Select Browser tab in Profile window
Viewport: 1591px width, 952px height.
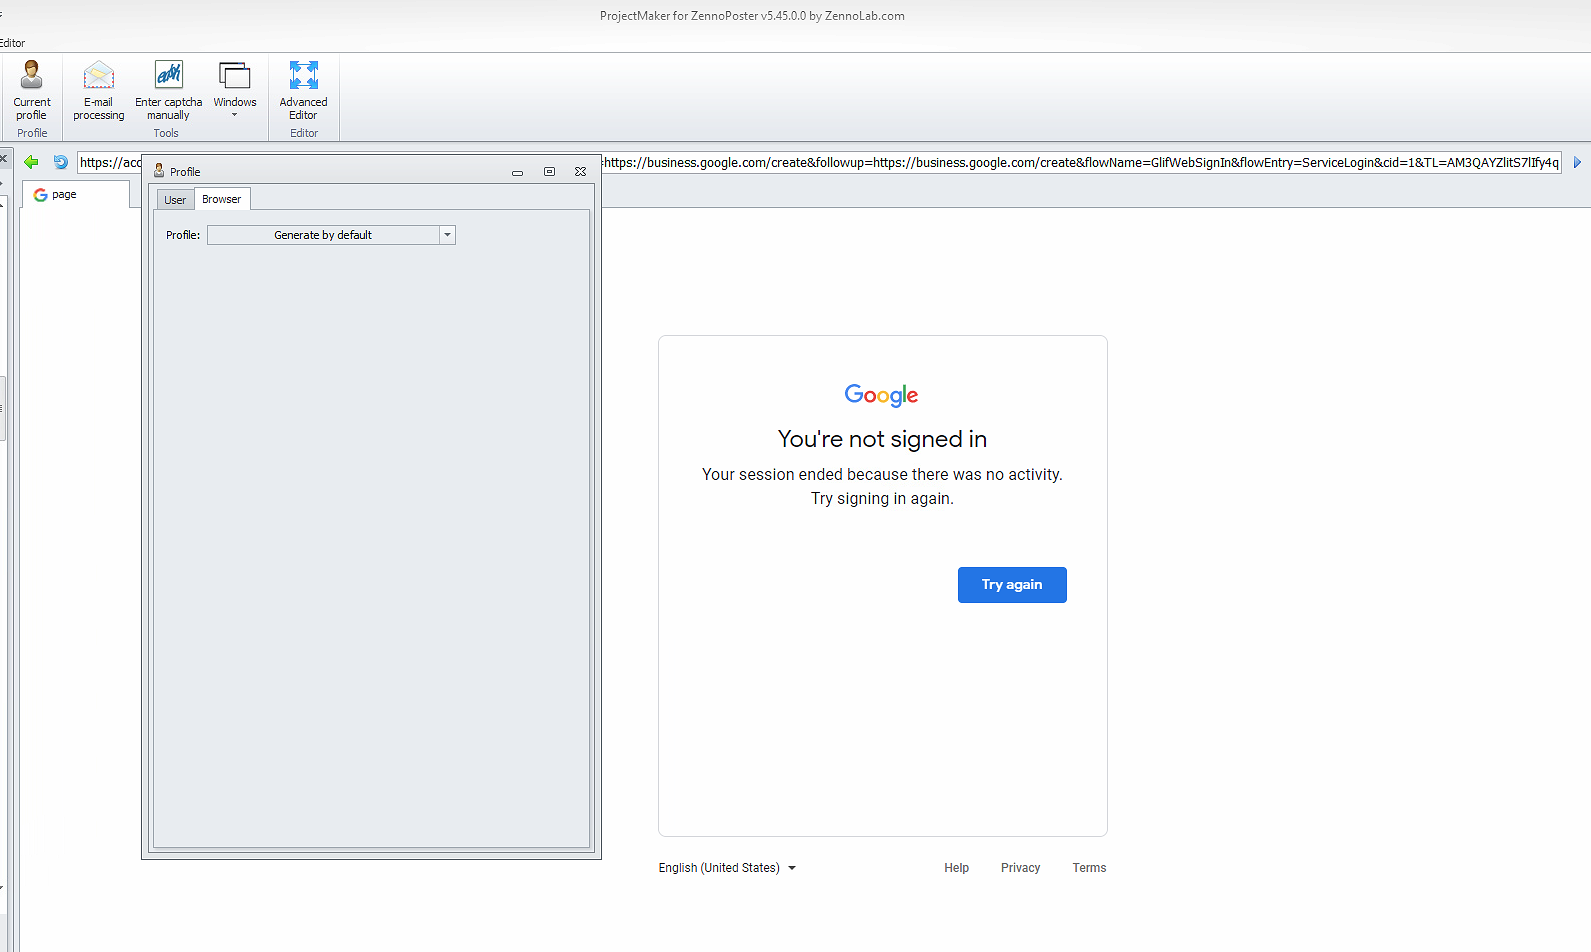(x=222, y=199)
